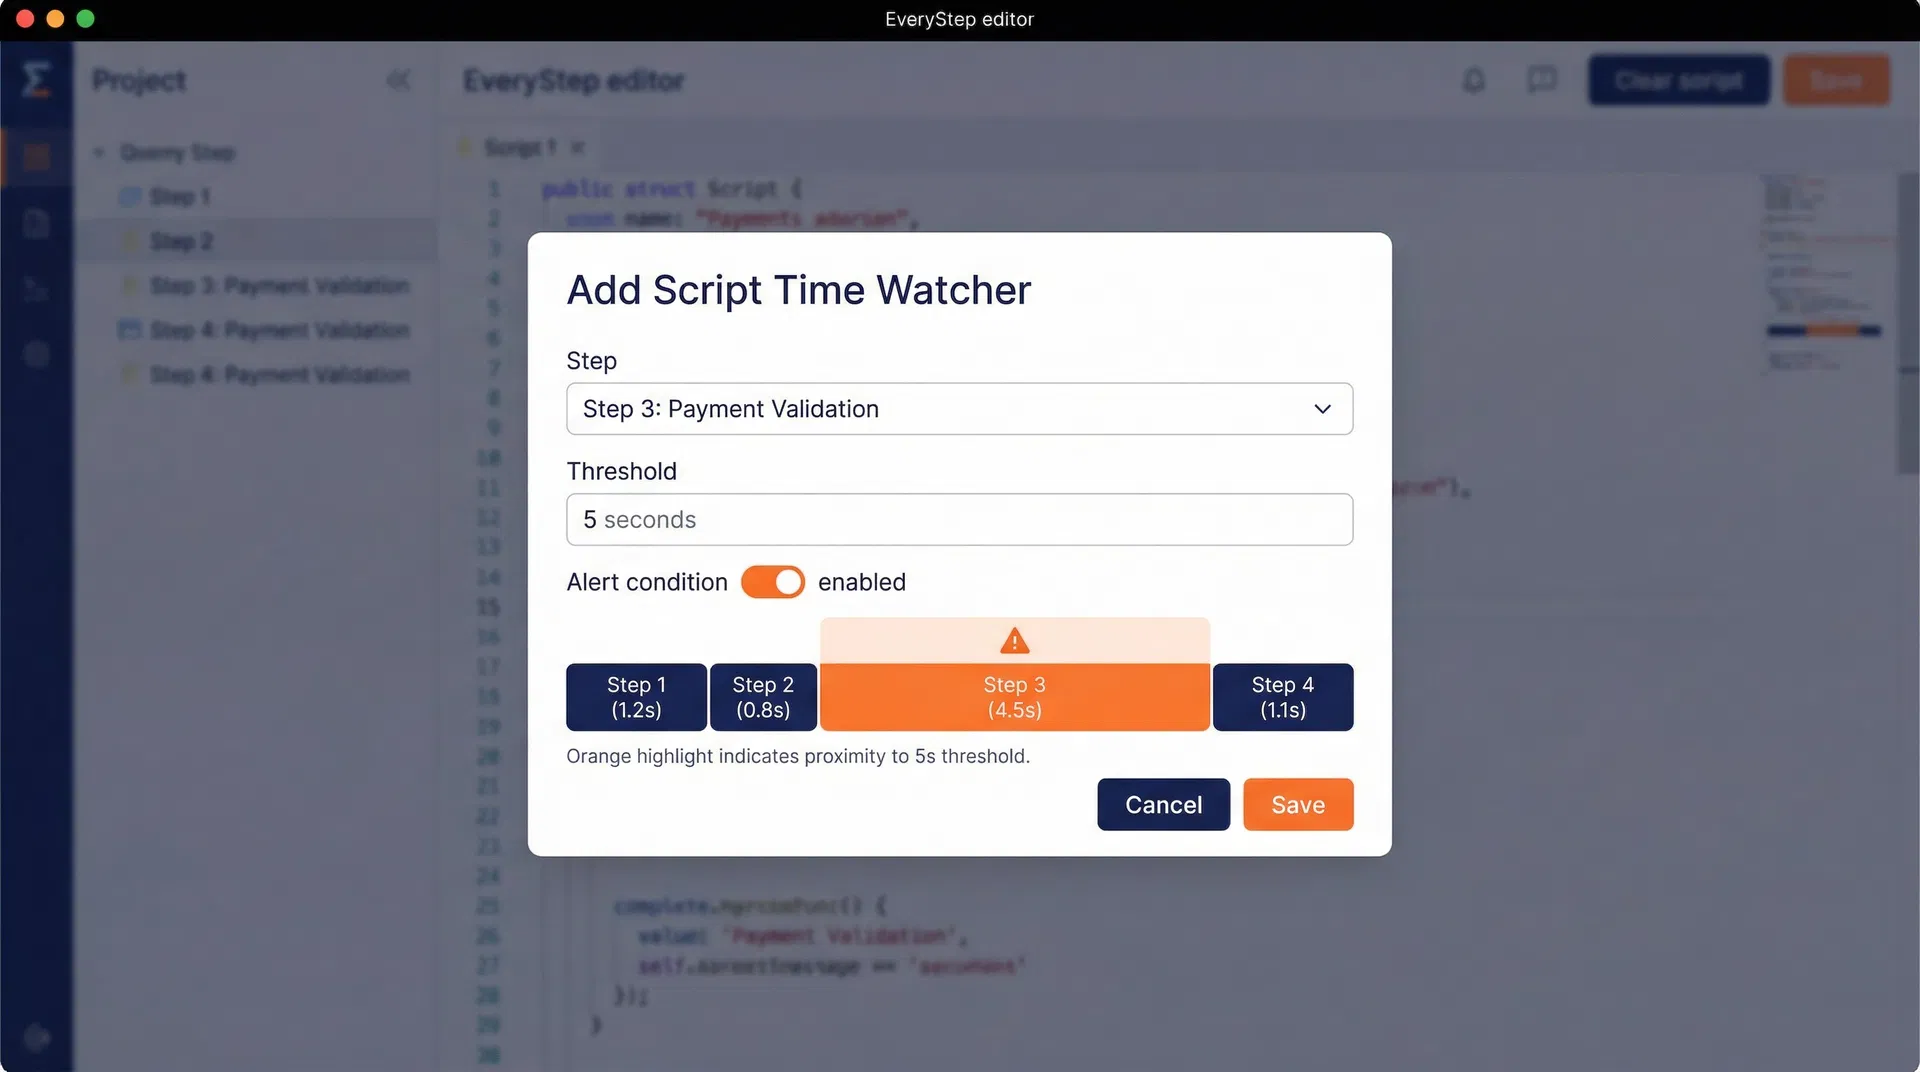
Task: Click the script steps icon in the sidebar
Action: coord(37,290)
